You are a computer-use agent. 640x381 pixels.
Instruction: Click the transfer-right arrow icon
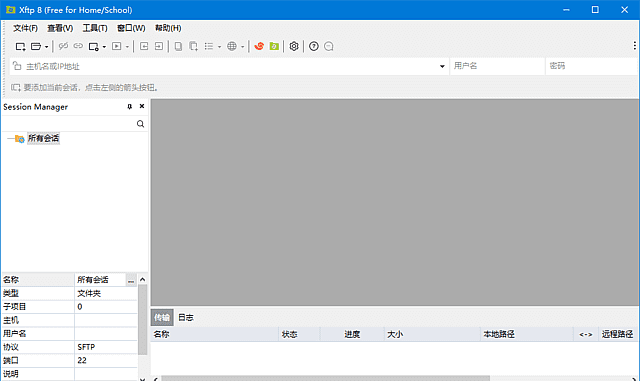[x=159, y=46]
